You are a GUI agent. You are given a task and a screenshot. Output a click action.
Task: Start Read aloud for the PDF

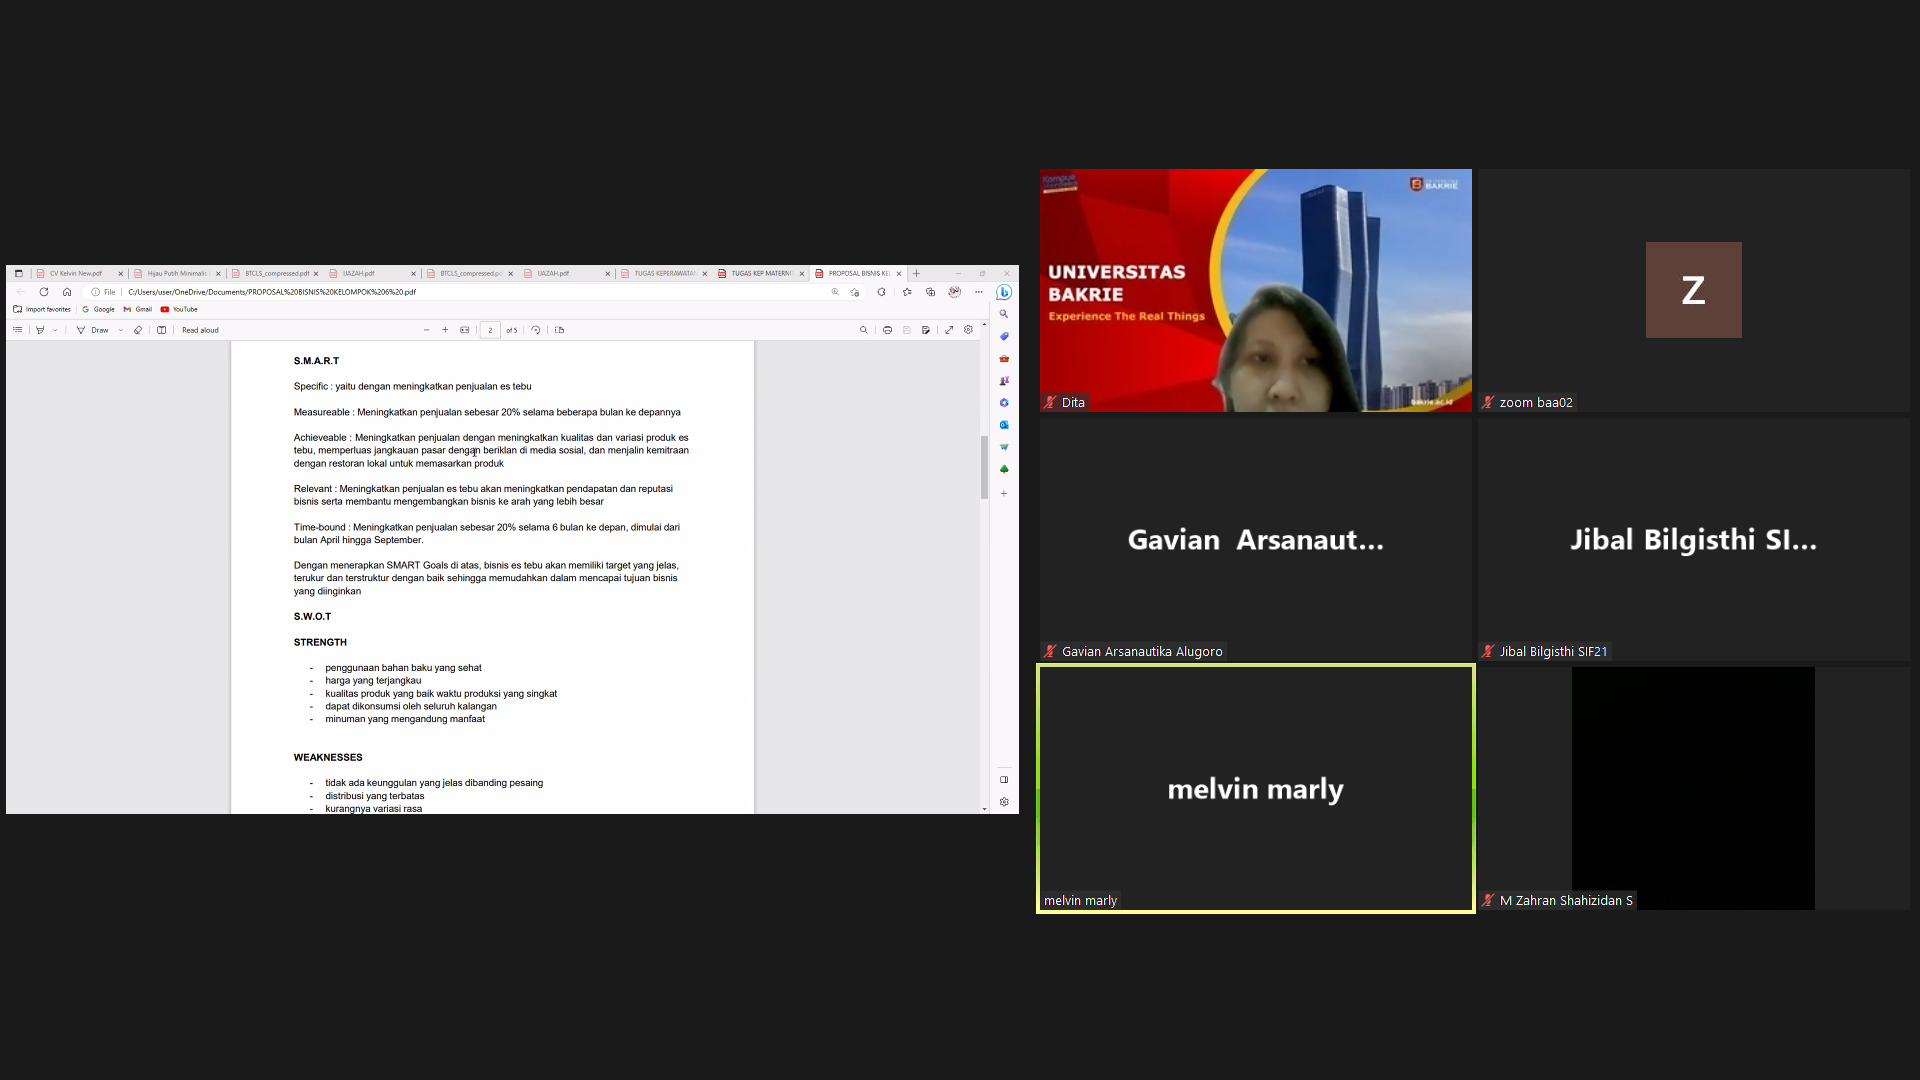[x=200, y=330]
